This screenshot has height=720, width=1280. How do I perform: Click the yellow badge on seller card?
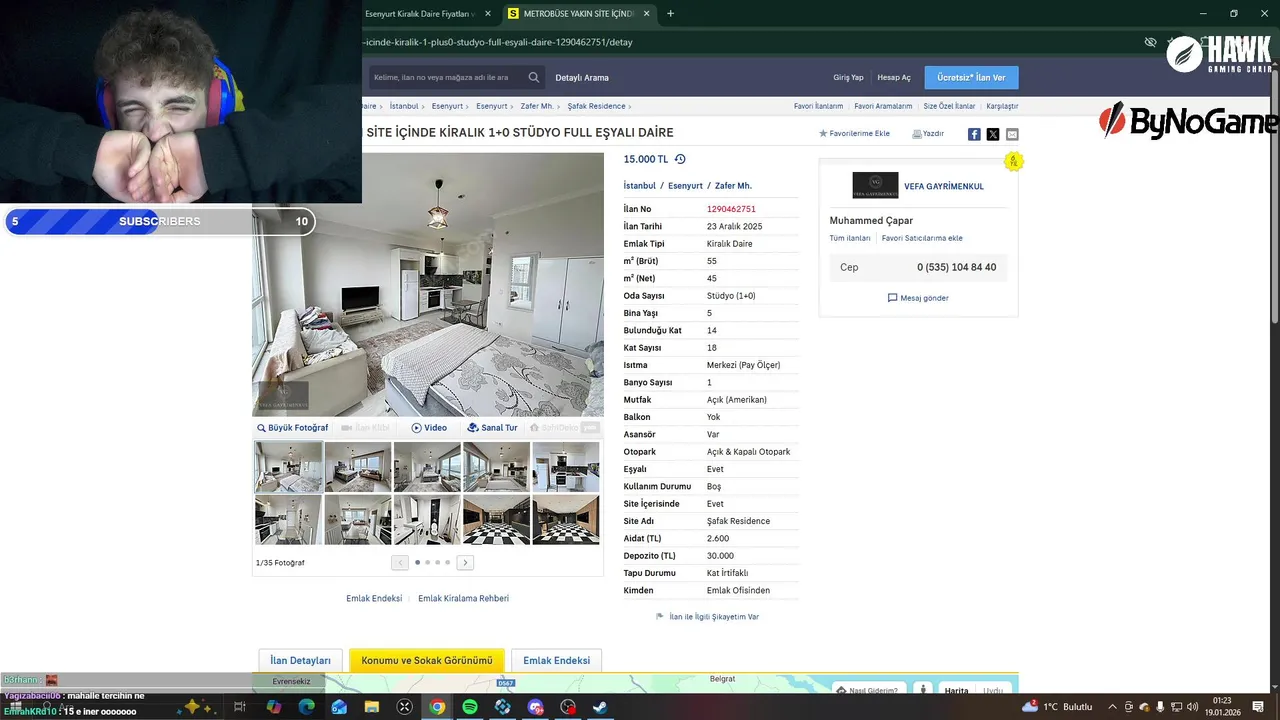pos(1013,161)
